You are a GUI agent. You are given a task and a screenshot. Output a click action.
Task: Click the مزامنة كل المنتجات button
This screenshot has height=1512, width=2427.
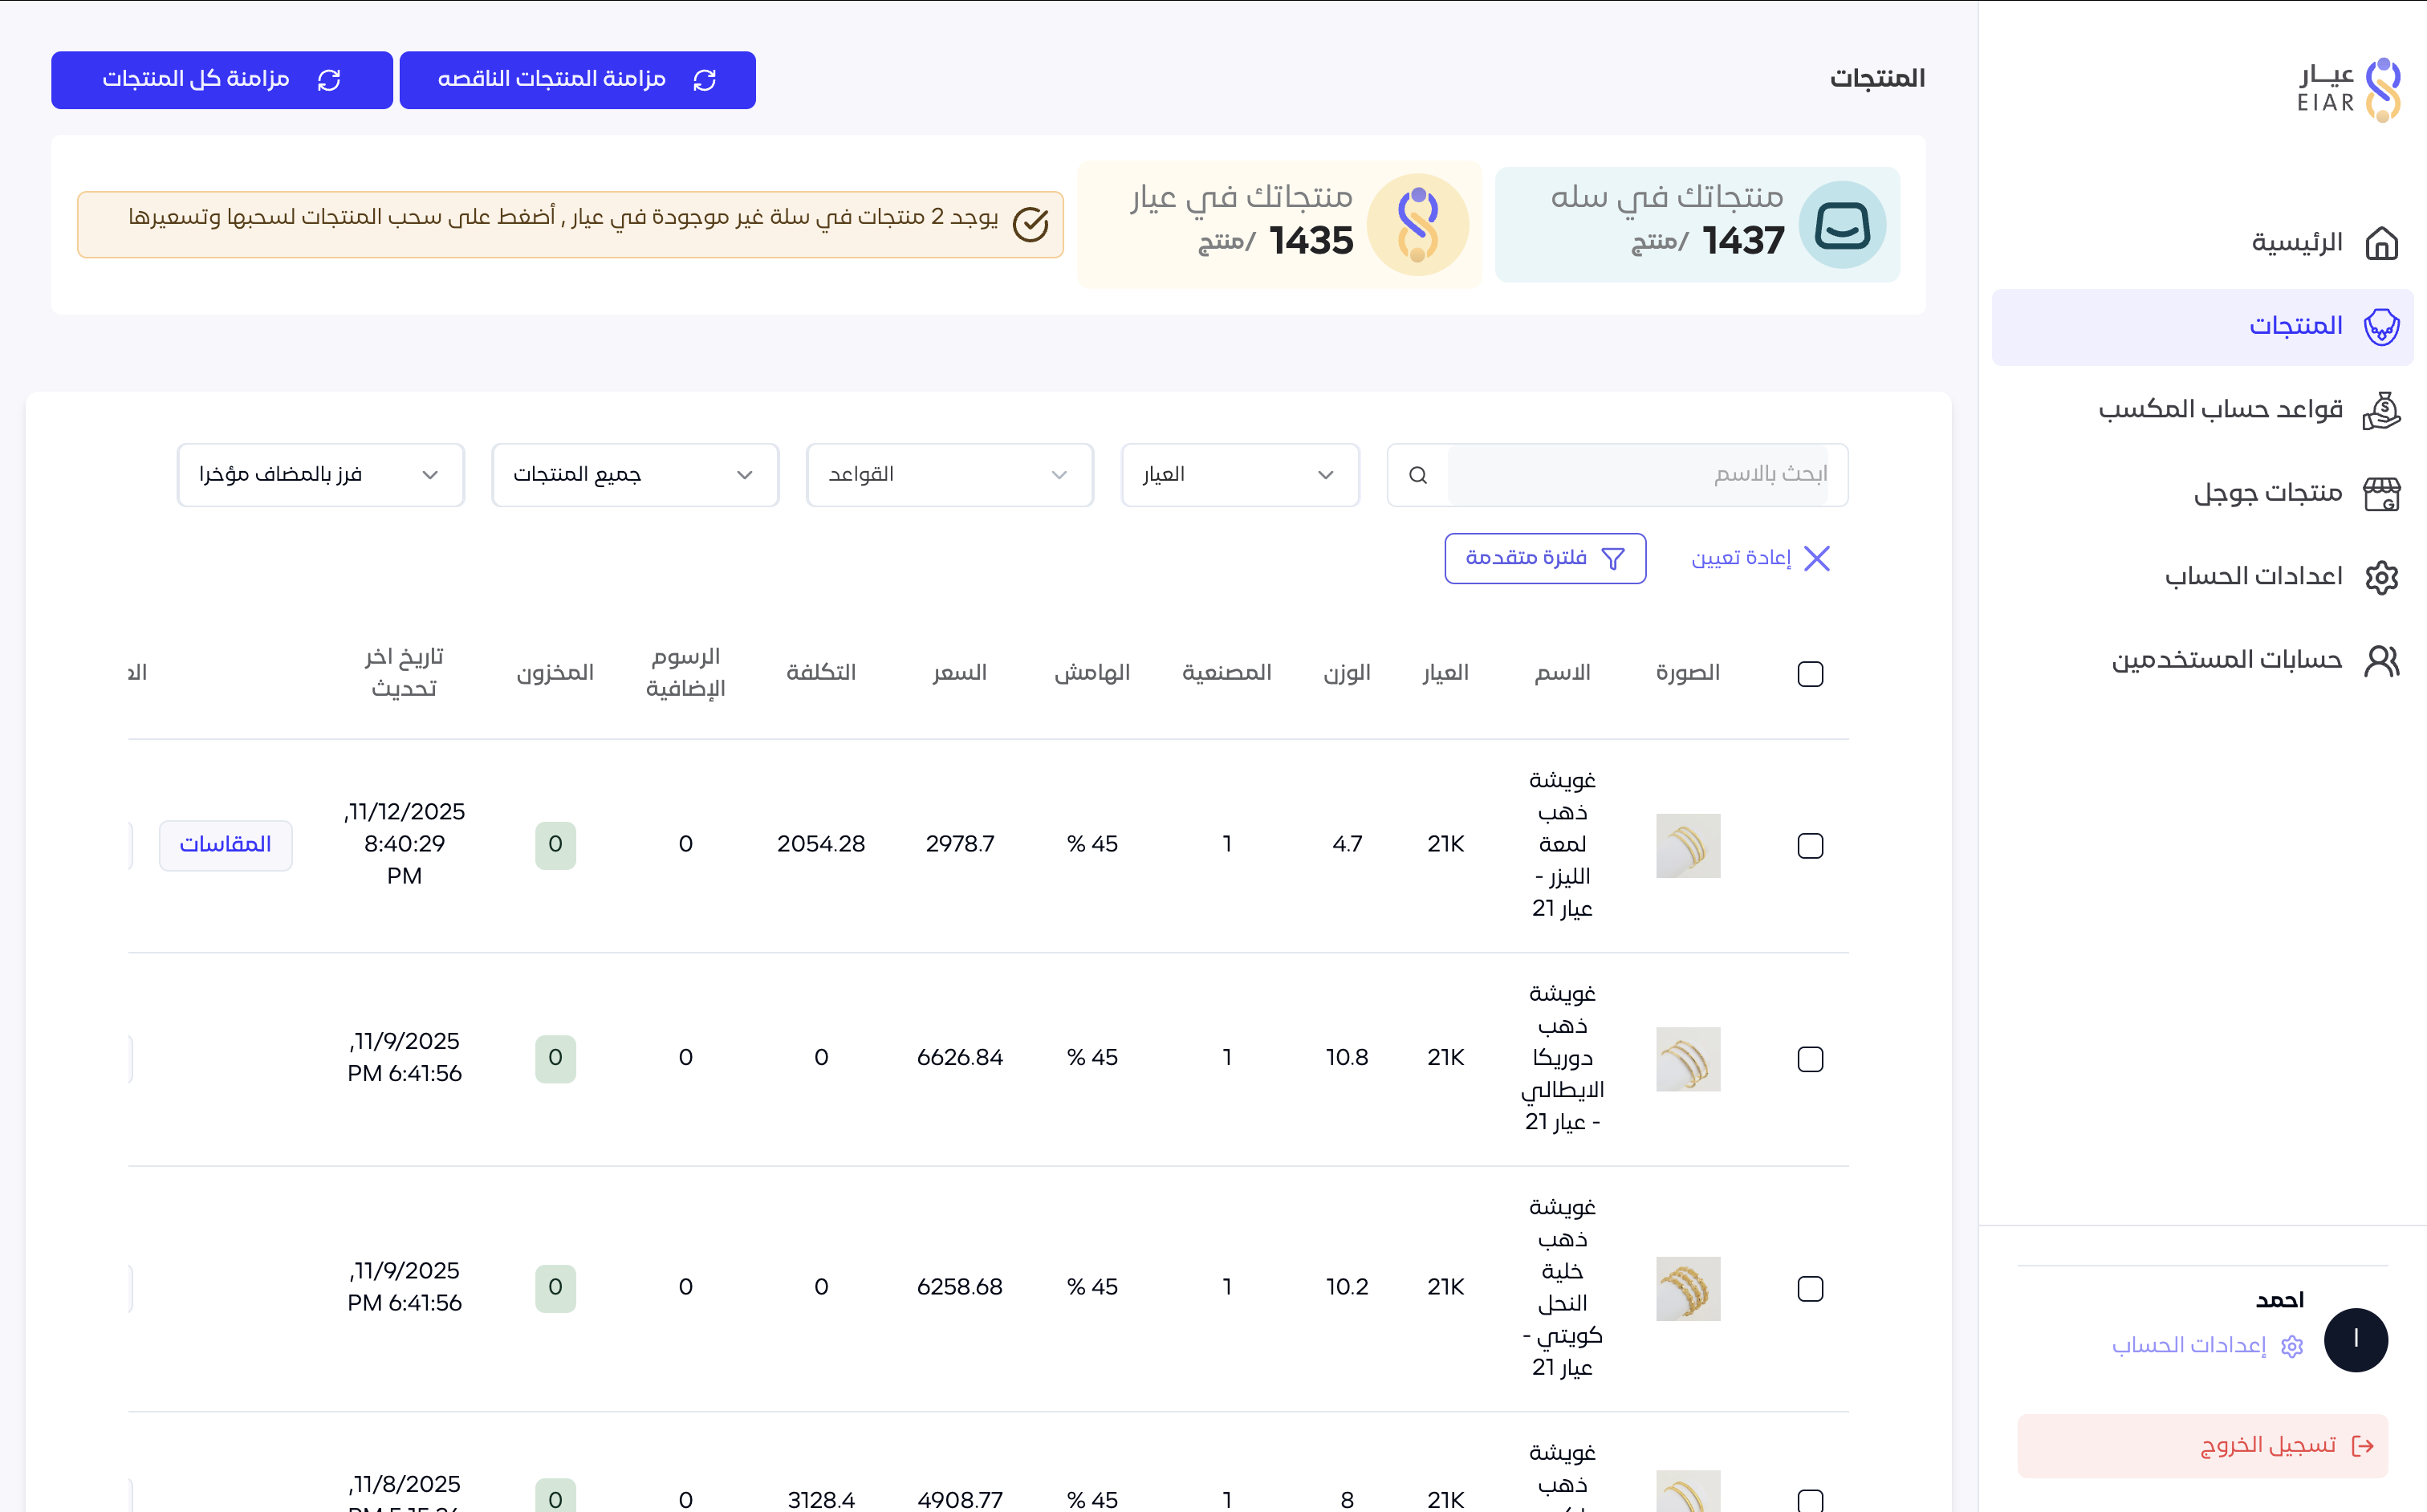point(221,80)
